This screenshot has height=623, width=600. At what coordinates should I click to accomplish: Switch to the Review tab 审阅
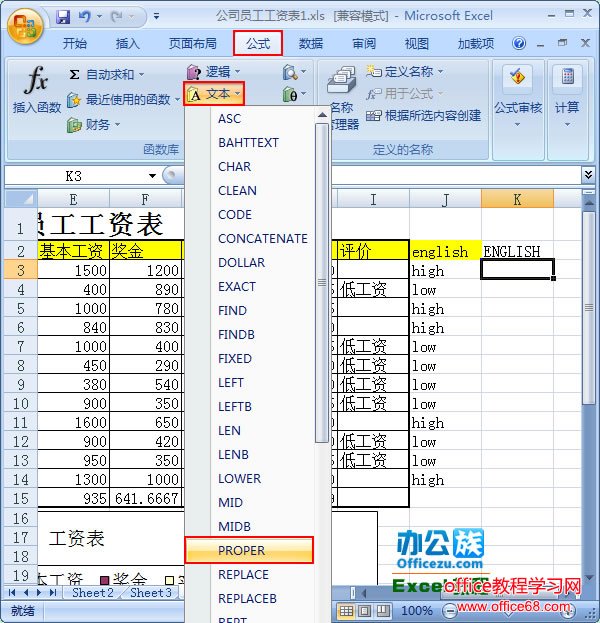364,43
